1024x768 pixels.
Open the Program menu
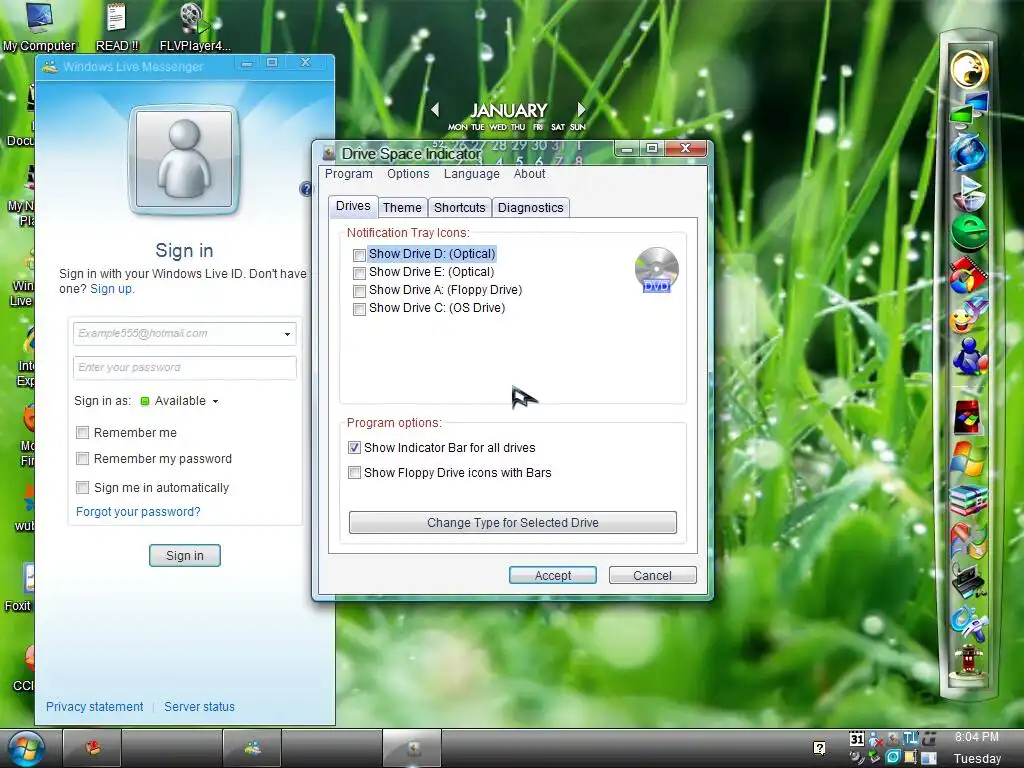[x=349, y=174]
